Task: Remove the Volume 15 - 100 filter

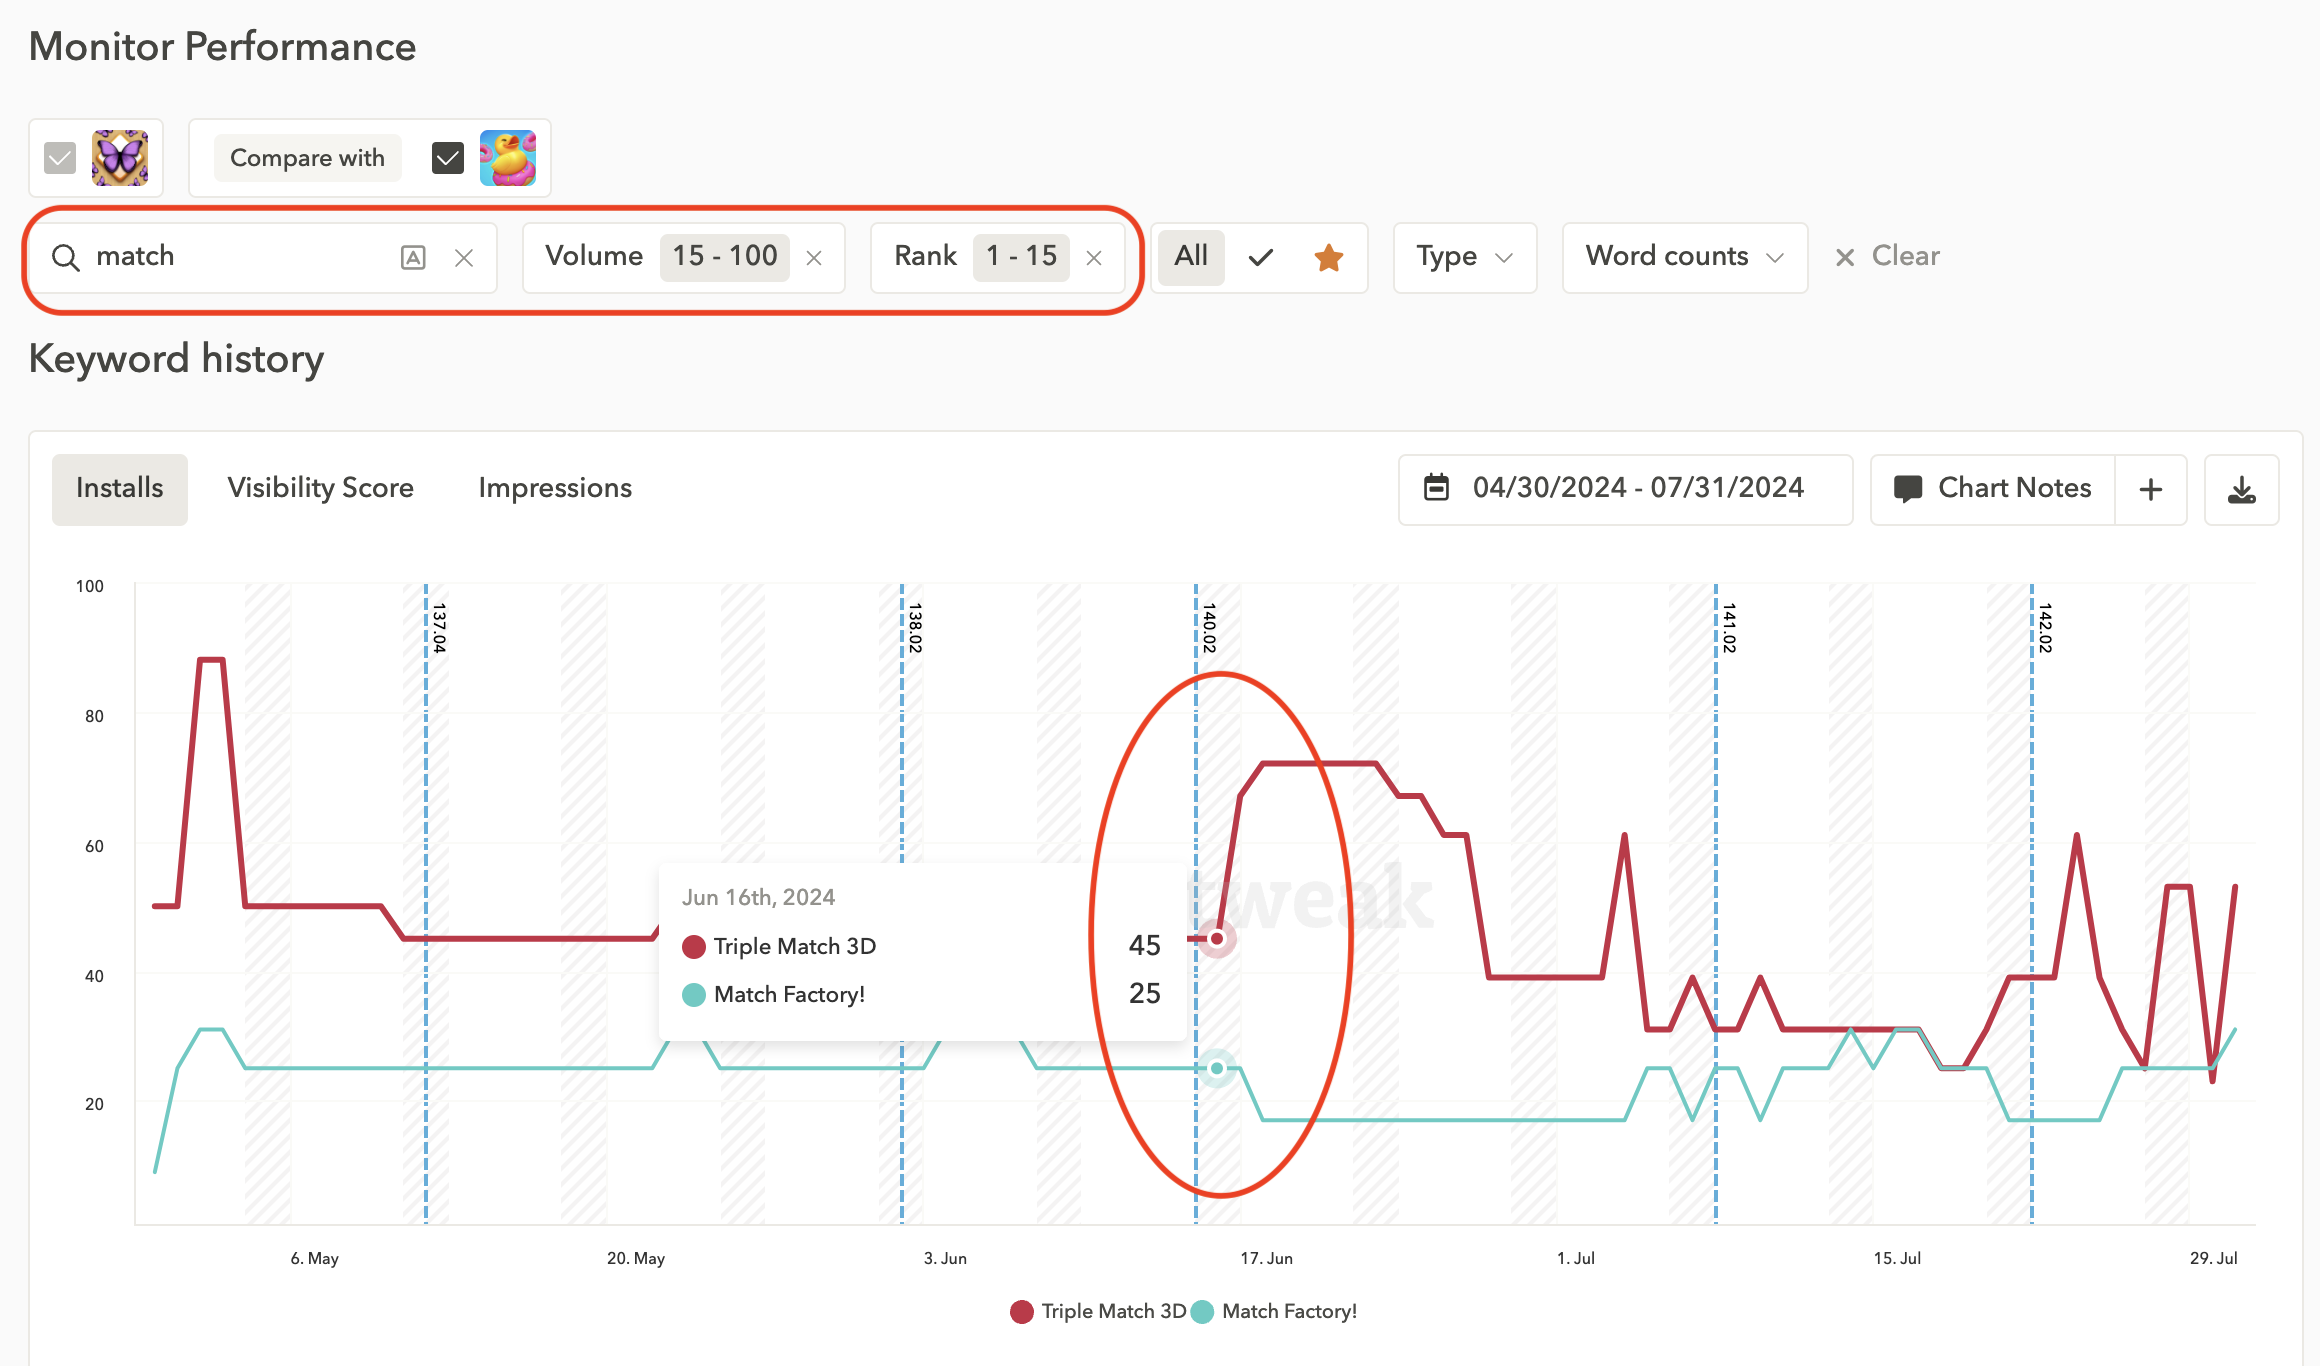Action: point(814,258)
